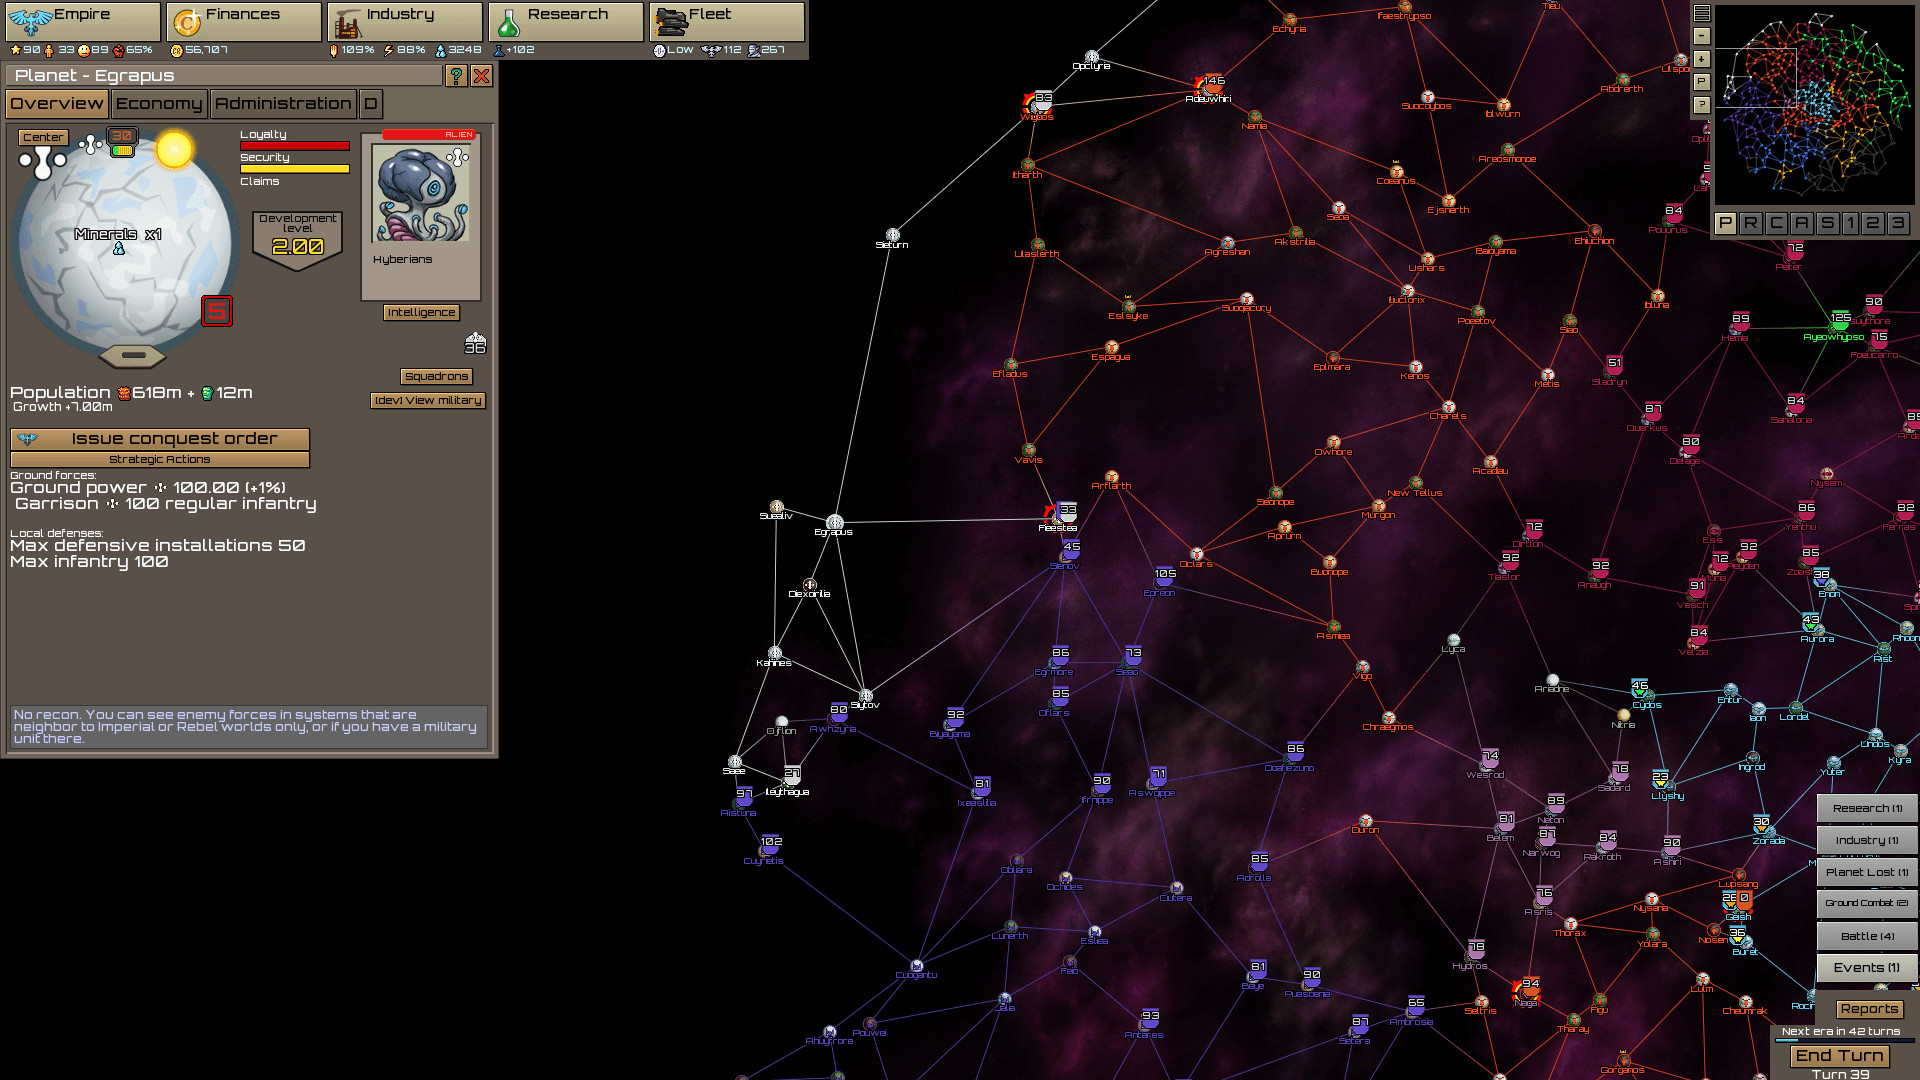The width and height of the screenshot is (1920, 1080).
Task: Click the Center button on planet view
Action: coord(43,138)
